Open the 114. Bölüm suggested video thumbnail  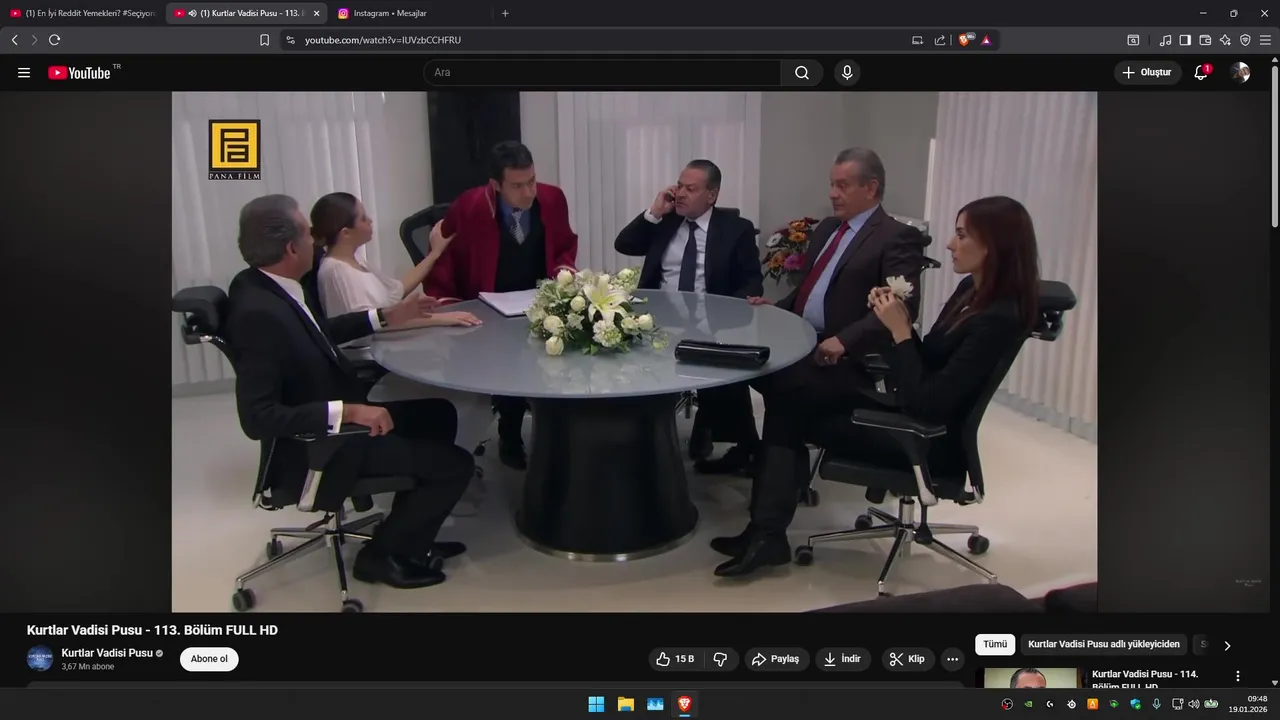click(x=1031, y=678)
